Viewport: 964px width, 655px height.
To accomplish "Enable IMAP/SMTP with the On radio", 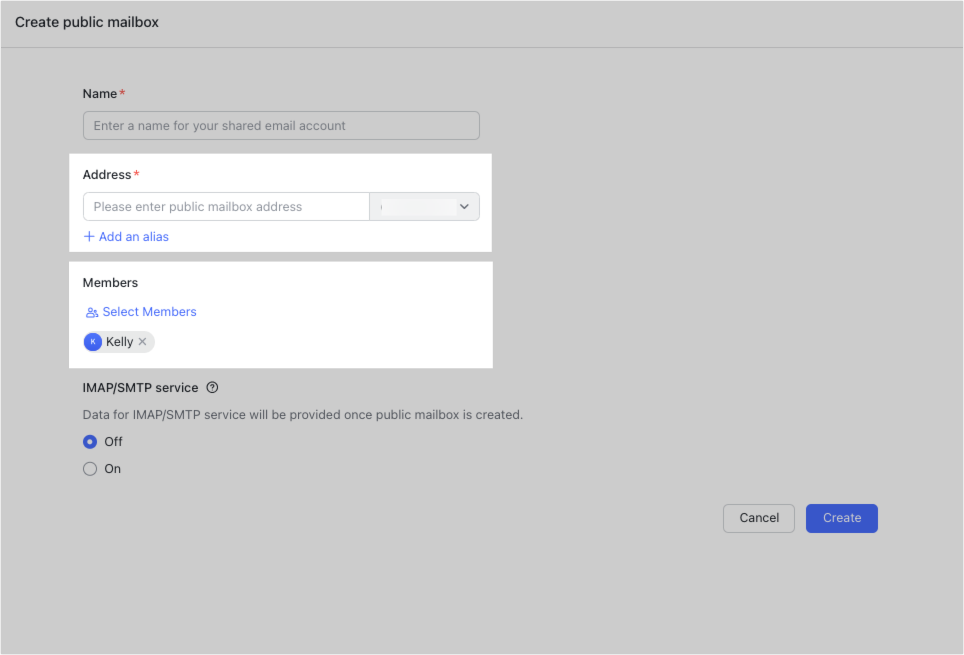I will coord(90,469).
